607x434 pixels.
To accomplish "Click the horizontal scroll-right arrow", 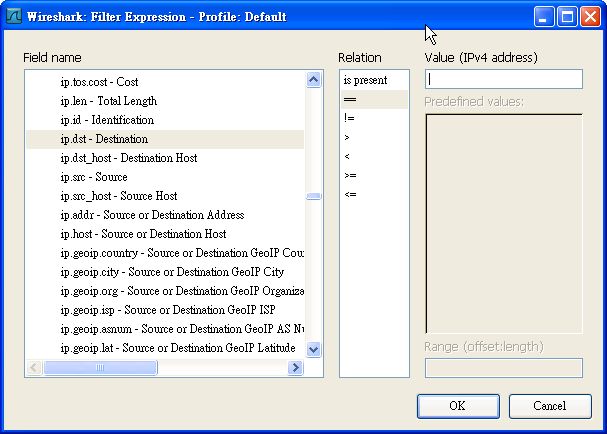I will (x=295, y=367).
